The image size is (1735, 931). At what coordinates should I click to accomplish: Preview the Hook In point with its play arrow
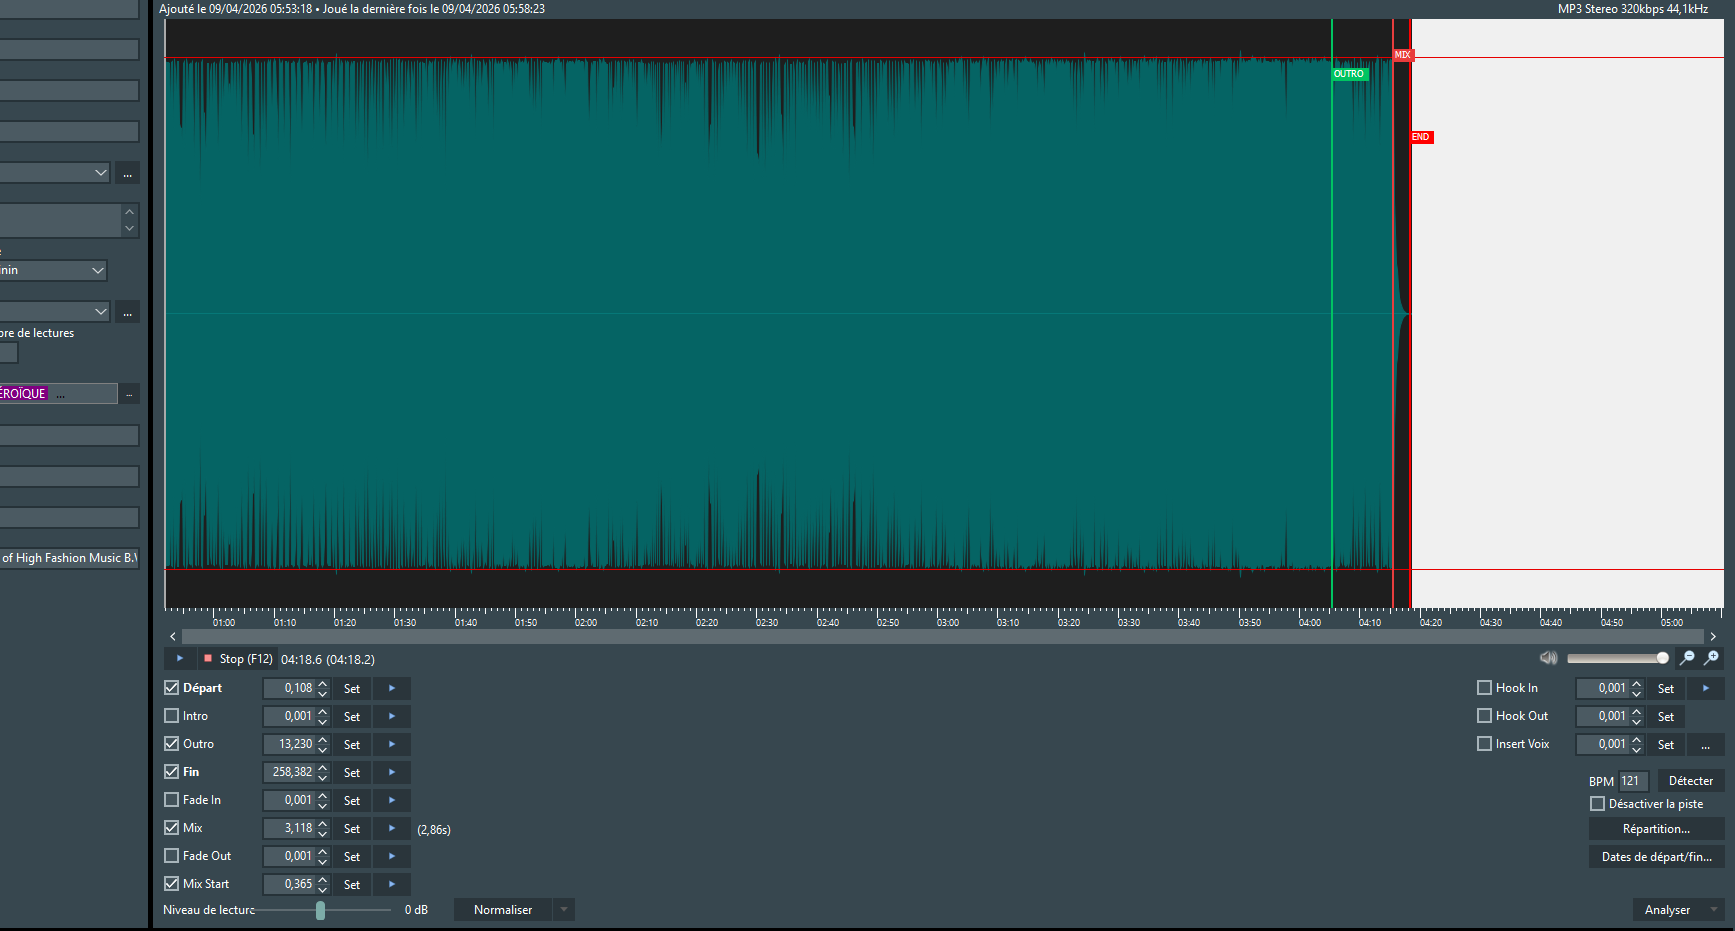[x=1706, y=688]
